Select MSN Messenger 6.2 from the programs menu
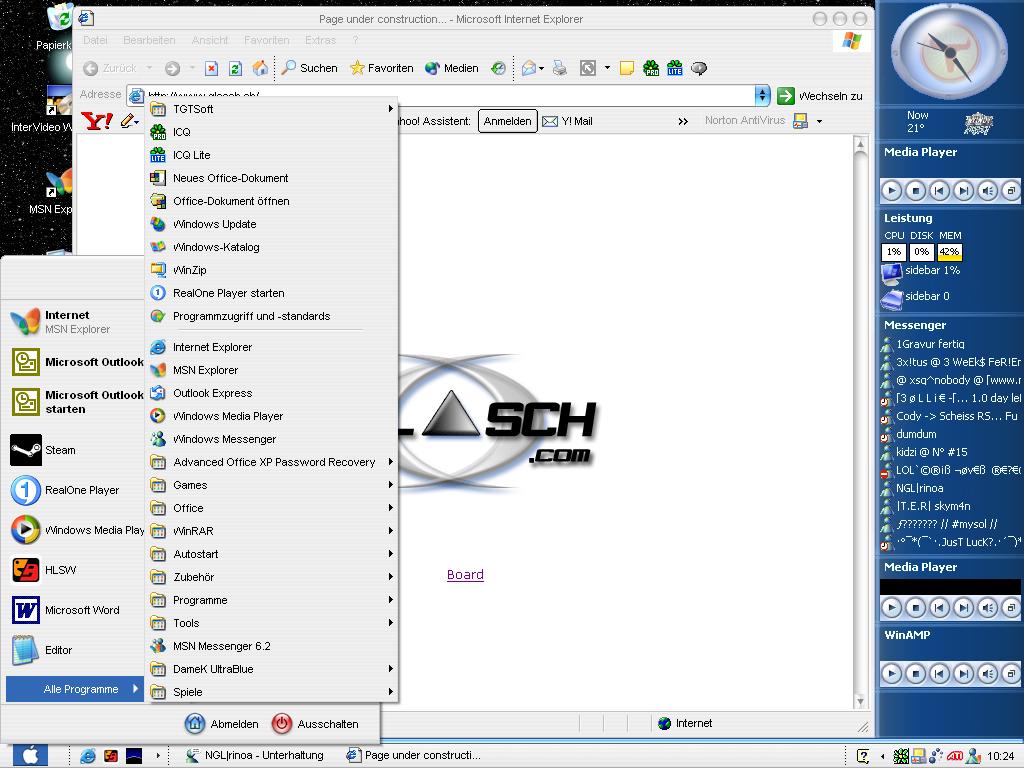This screenshot has width=1024, height=768. click(x=221, y=646)
